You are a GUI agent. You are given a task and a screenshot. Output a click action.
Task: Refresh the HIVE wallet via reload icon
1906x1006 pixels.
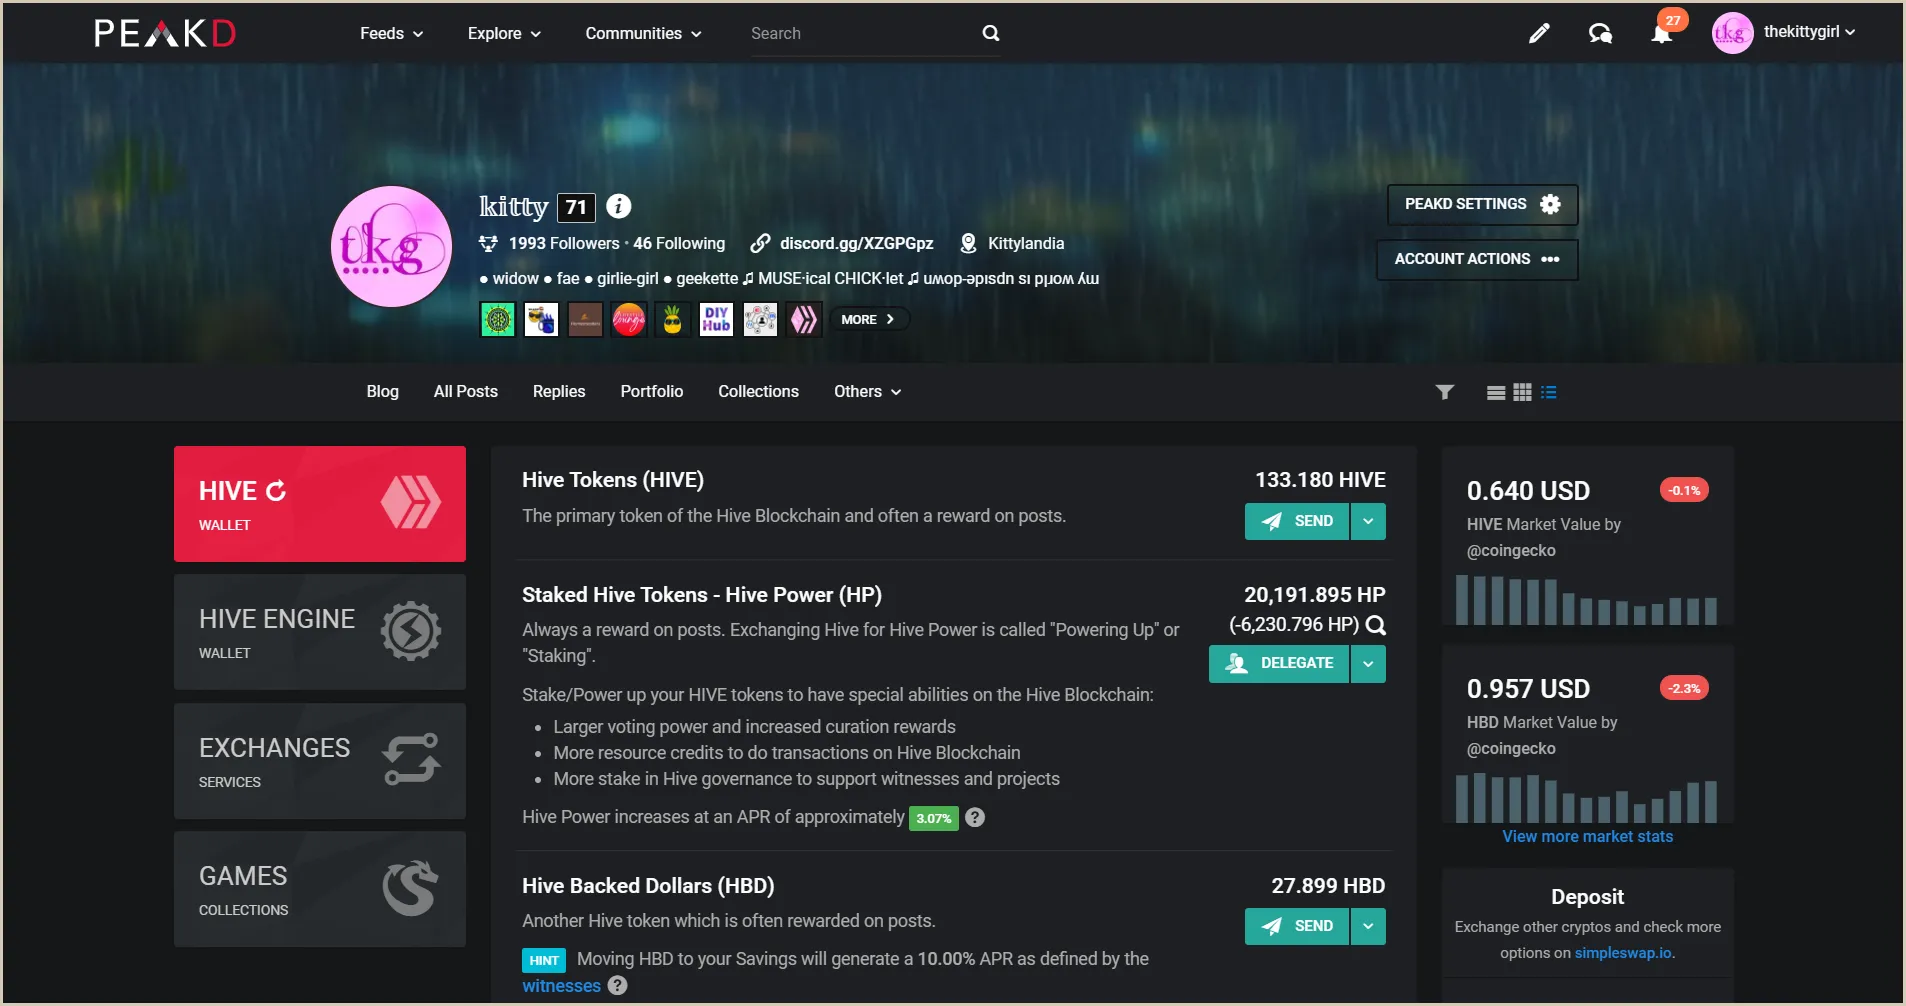click(276, 491)
